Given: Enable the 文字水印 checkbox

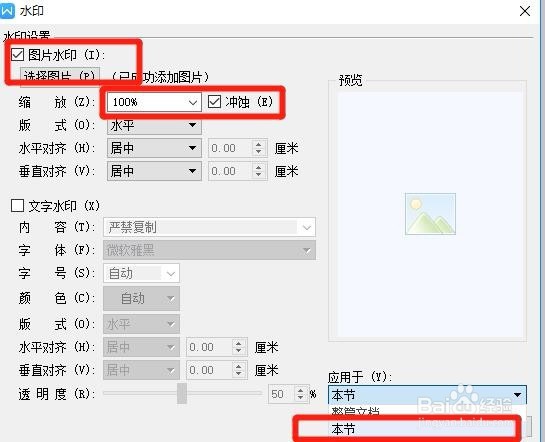Looking at the screenshot, I should [x=17, y=205].
